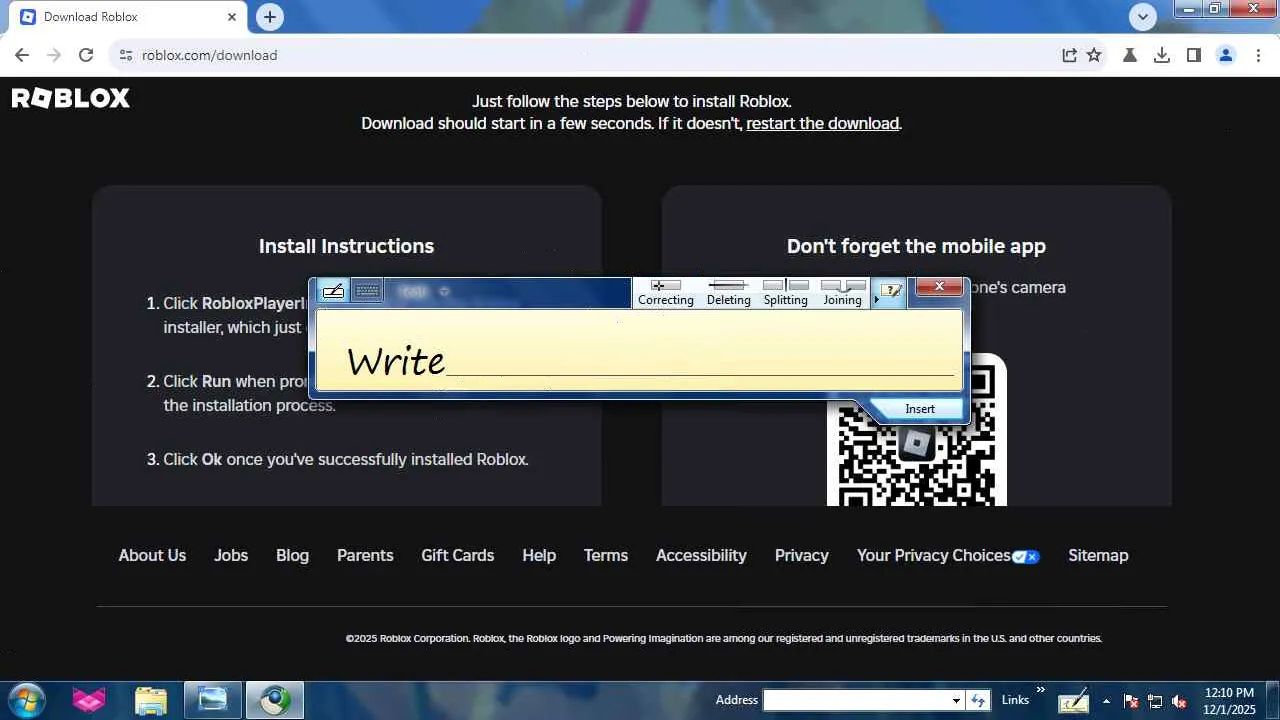Open the Chrome profile menu

1226,55
